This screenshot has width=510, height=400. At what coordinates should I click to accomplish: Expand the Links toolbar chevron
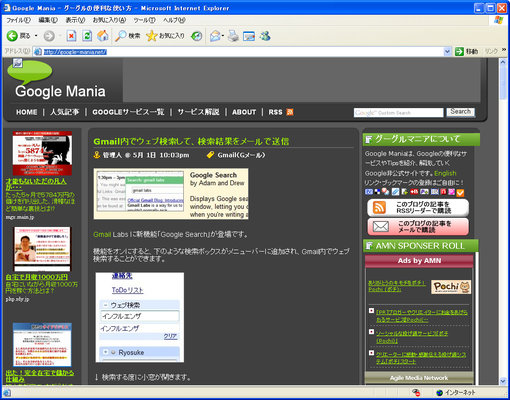click(504, 50)
